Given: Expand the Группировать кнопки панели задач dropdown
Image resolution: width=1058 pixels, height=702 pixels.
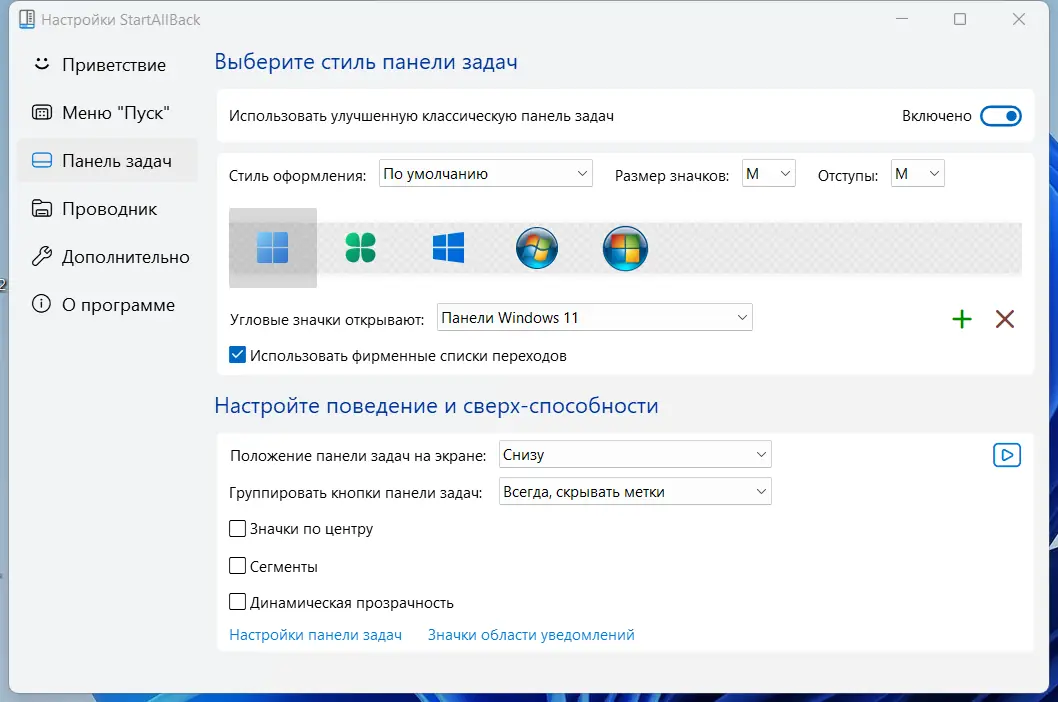Looking at the screenshot, I should (635, 491).
